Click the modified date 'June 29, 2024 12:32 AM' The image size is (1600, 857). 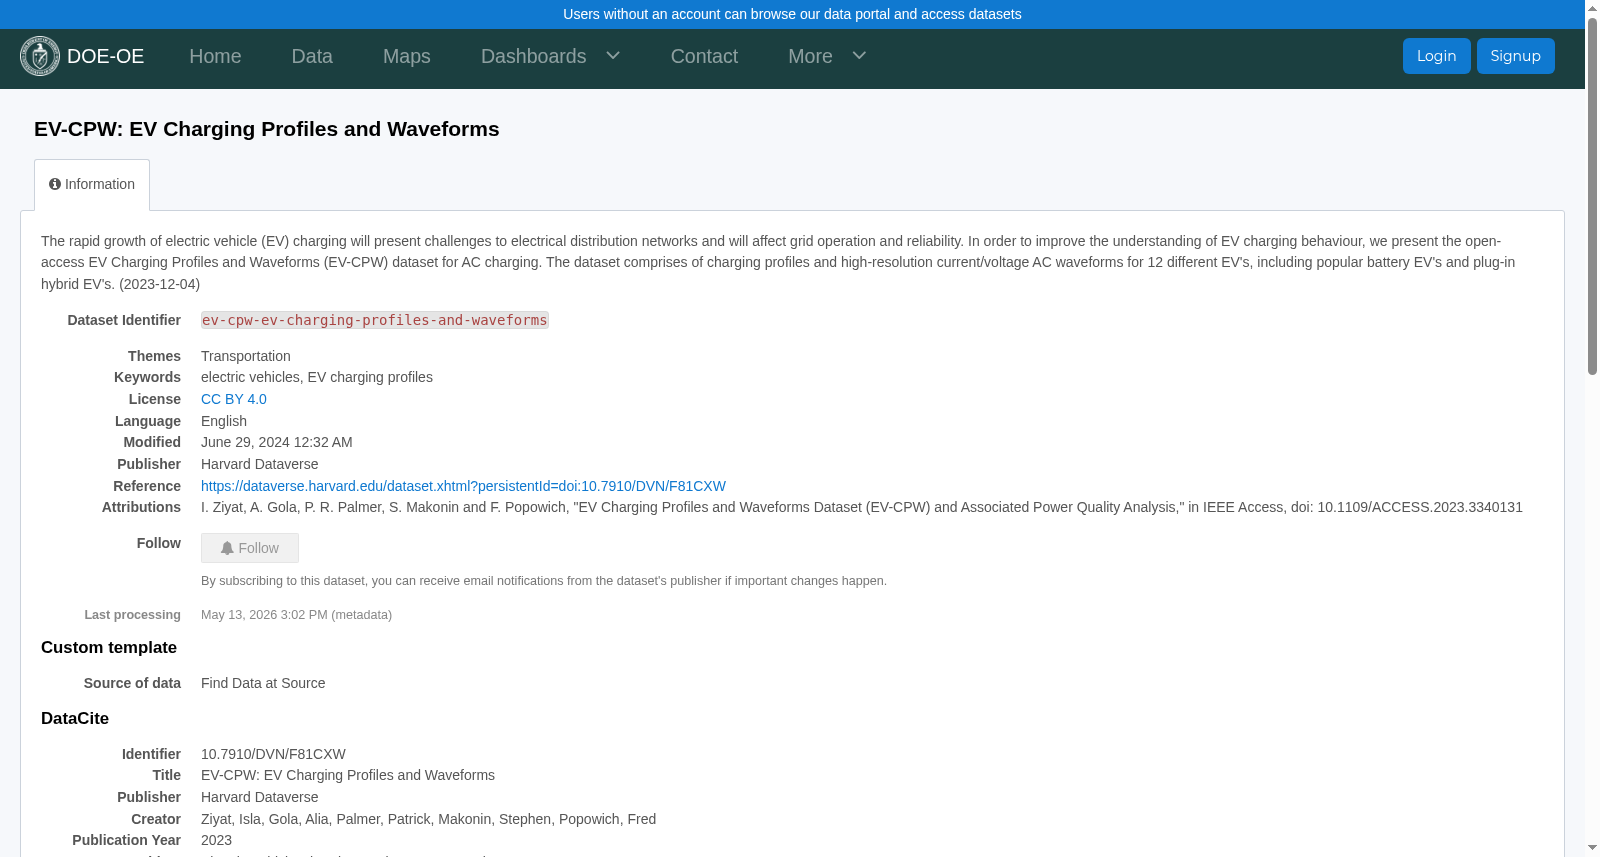tap(277, 442)
